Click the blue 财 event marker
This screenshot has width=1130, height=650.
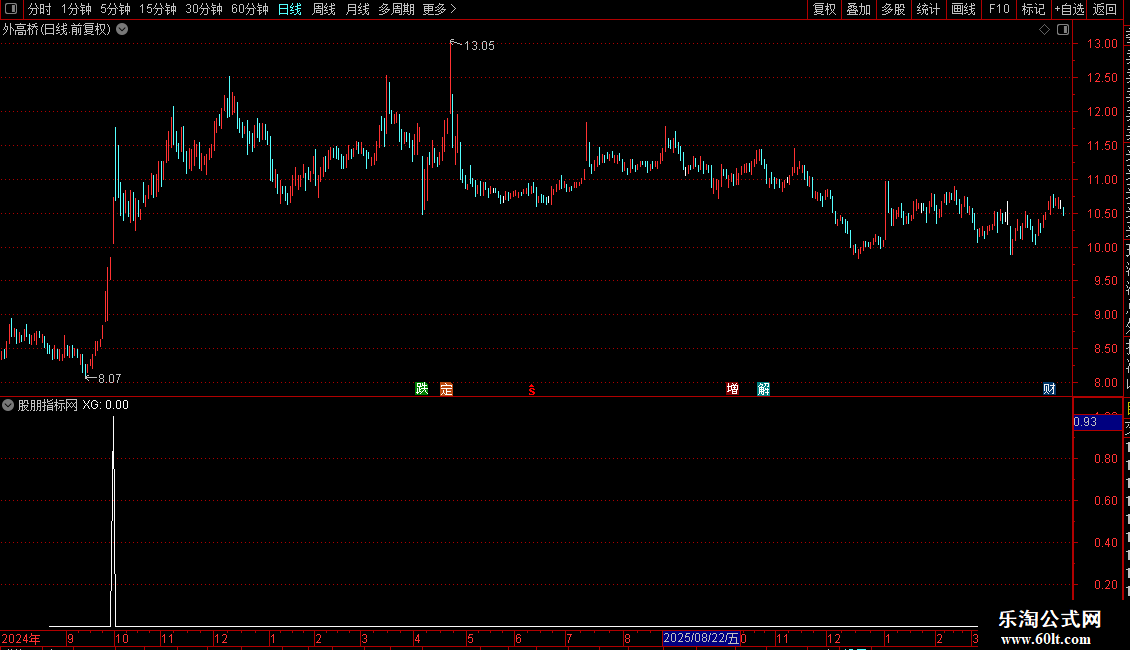point(1049,389)
